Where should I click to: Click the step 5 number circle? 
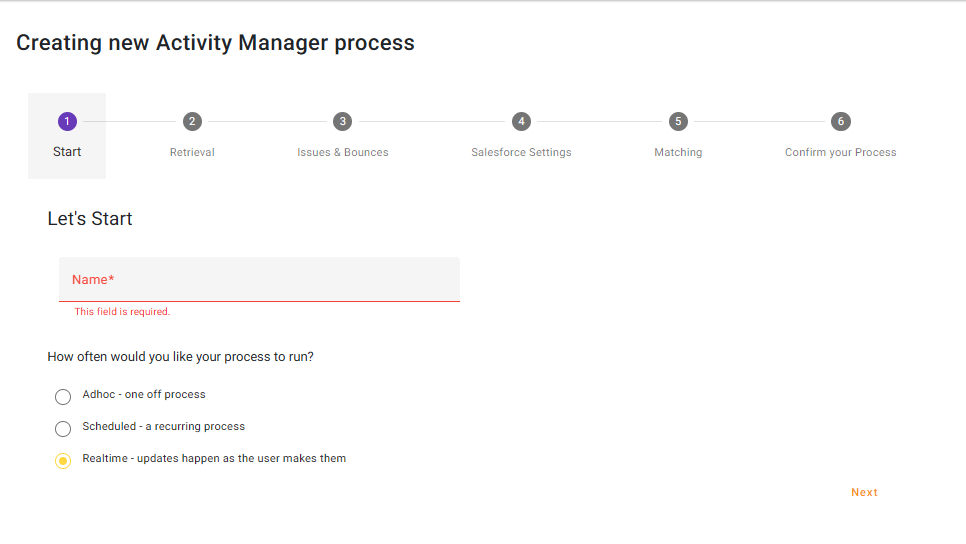(678, 121)
